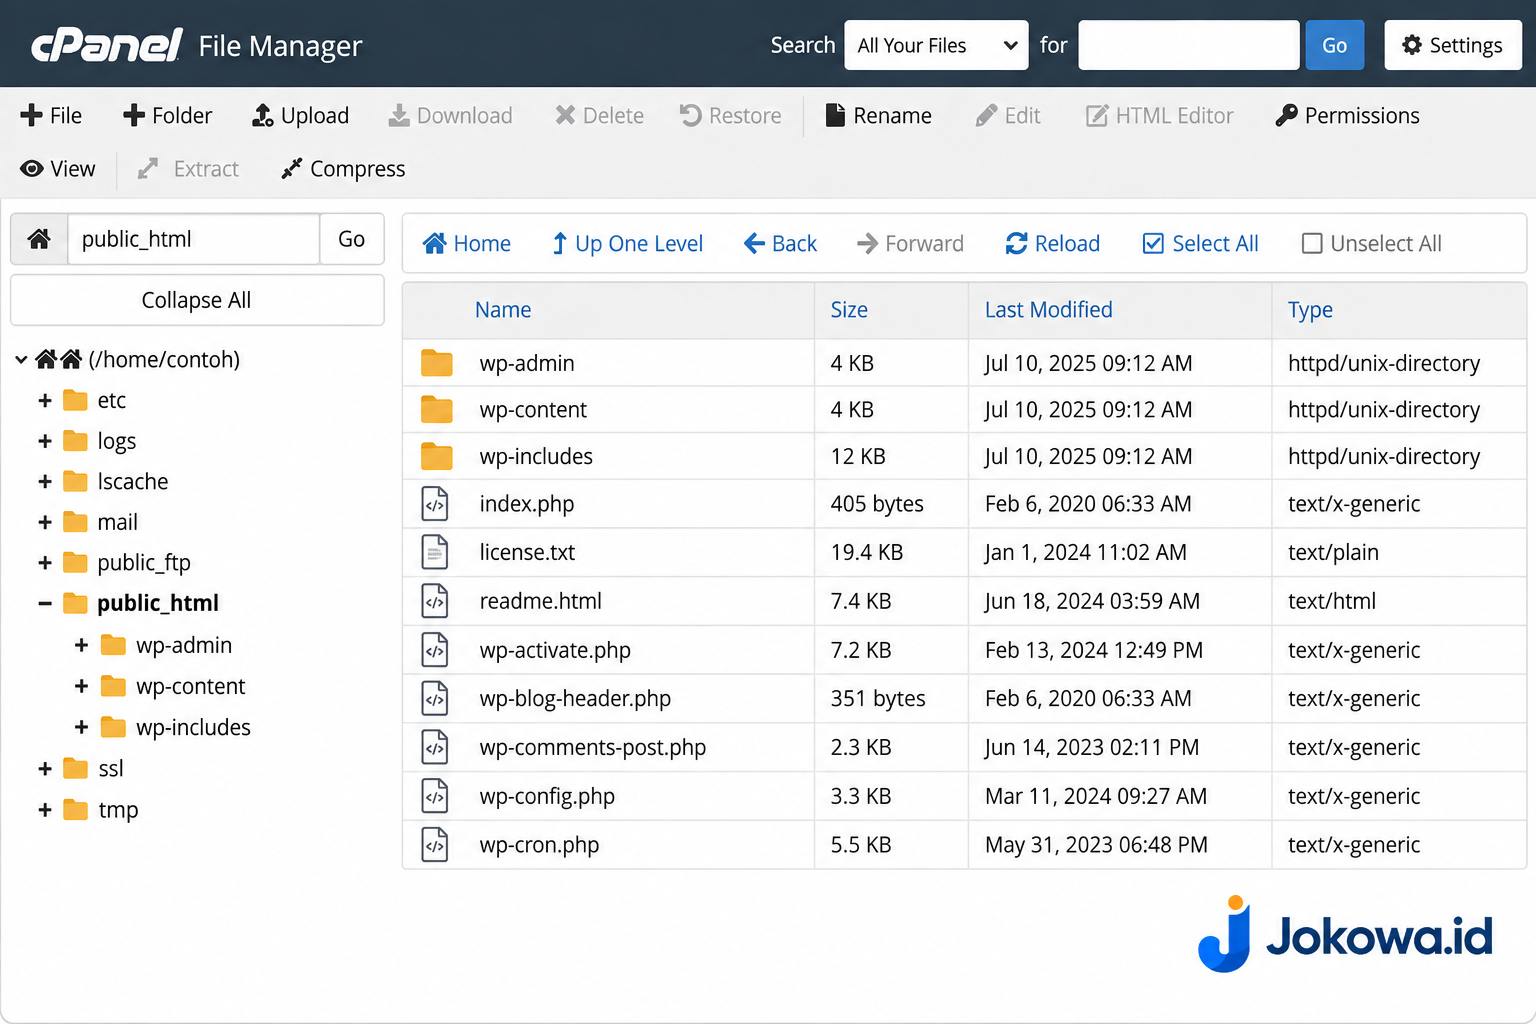The width and height of the screenshot is (1536, 1024).
Task: Expand the tmp folder in tree
Action: coord(45,810)
